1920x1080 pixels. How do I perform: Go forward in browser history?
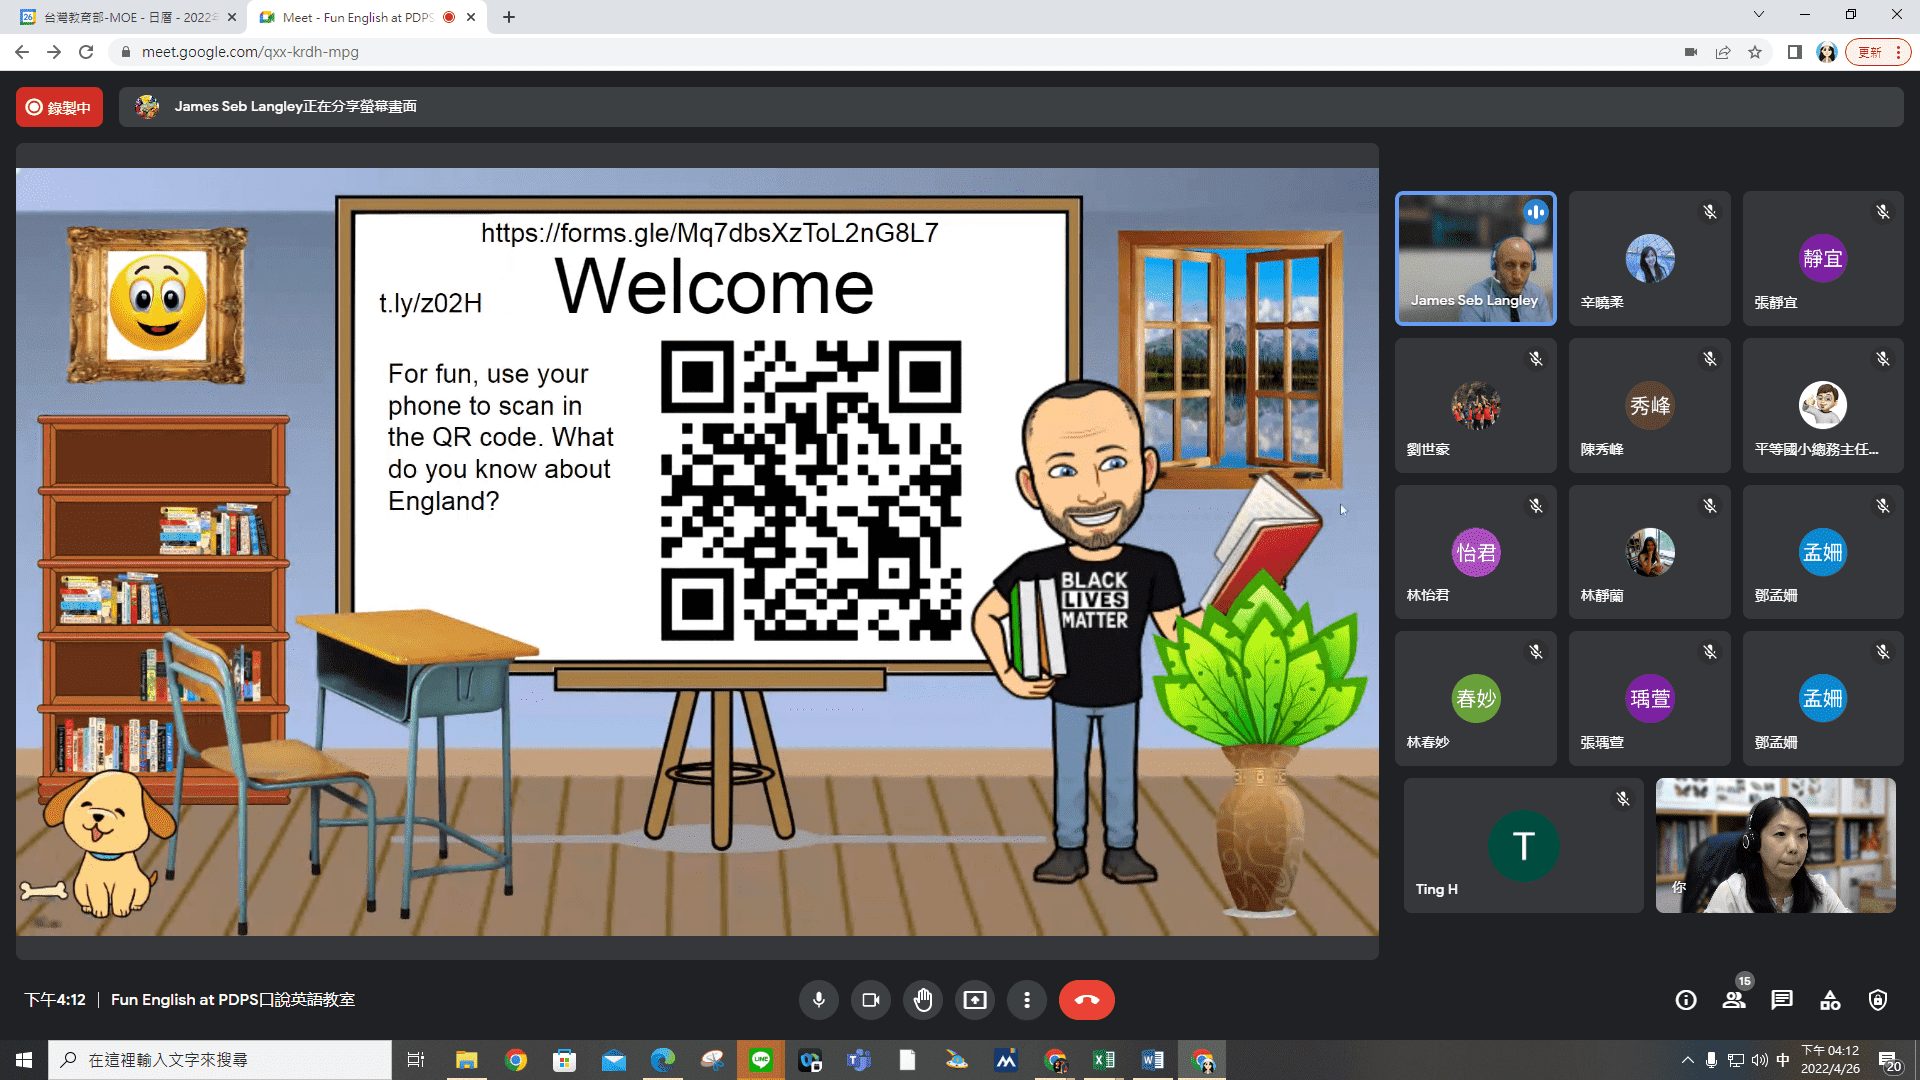pyautogui.click(x=54, y=52)
